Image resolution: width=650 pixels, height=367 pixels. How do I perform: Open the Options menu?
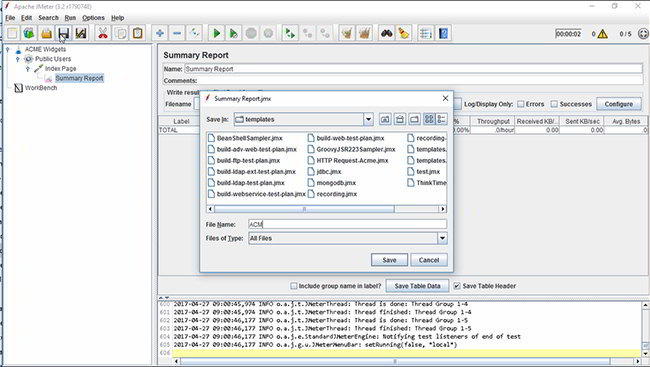point(93,18)
